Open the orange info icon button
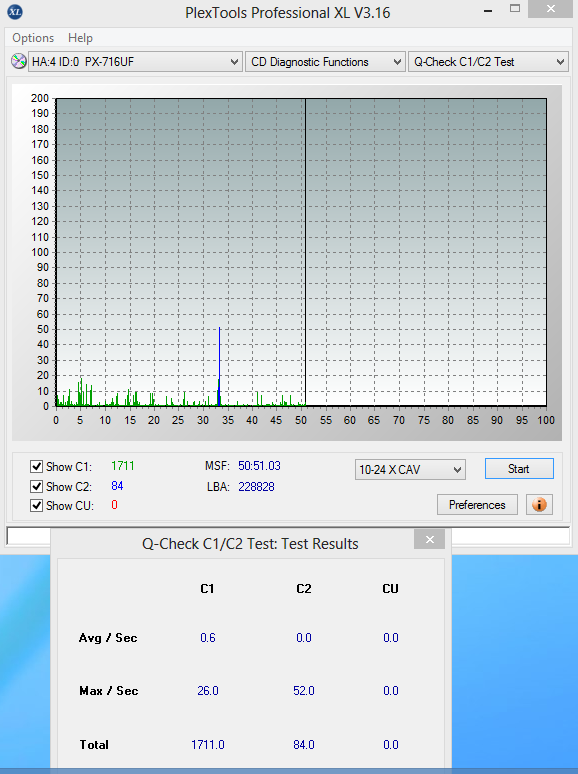The height and width of the screenshot is (774, 578). tap(539, 504)
